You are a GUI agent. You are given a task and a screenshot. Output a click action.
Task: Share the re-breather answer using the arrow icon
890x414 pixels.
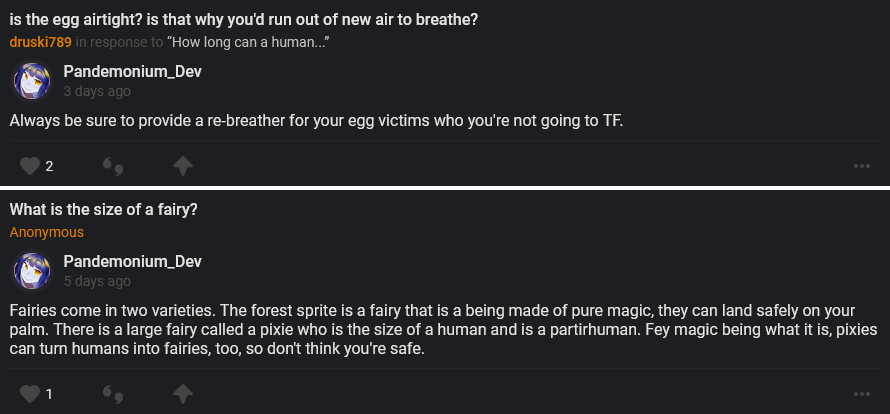click(183, 165)
